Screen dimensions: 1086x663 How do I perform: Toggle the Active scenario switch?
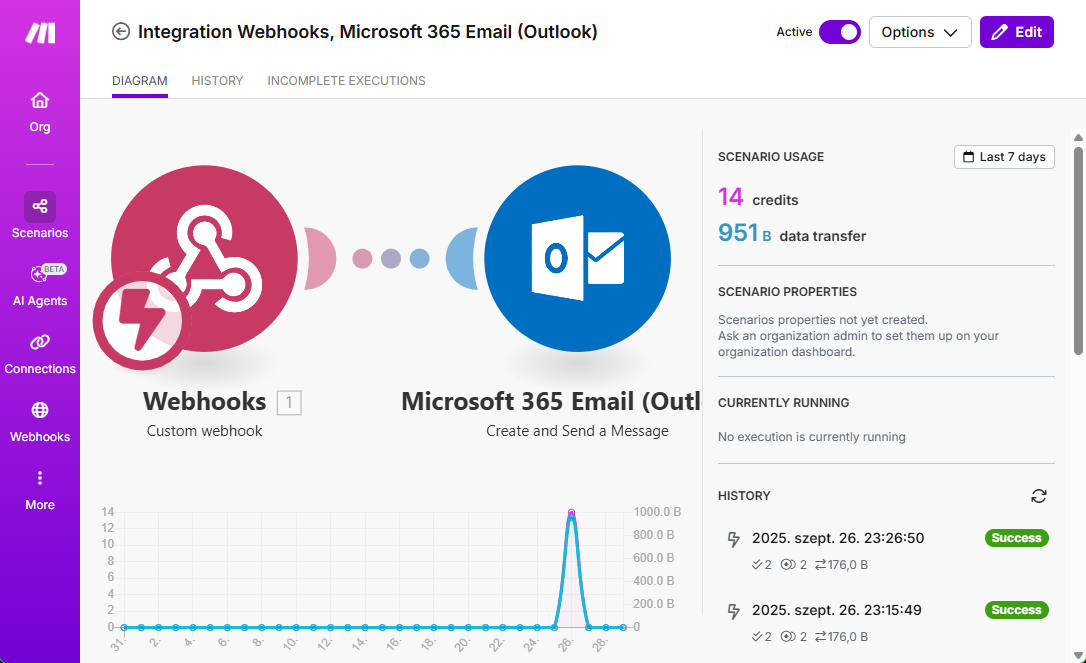click(x=839, y=32)
